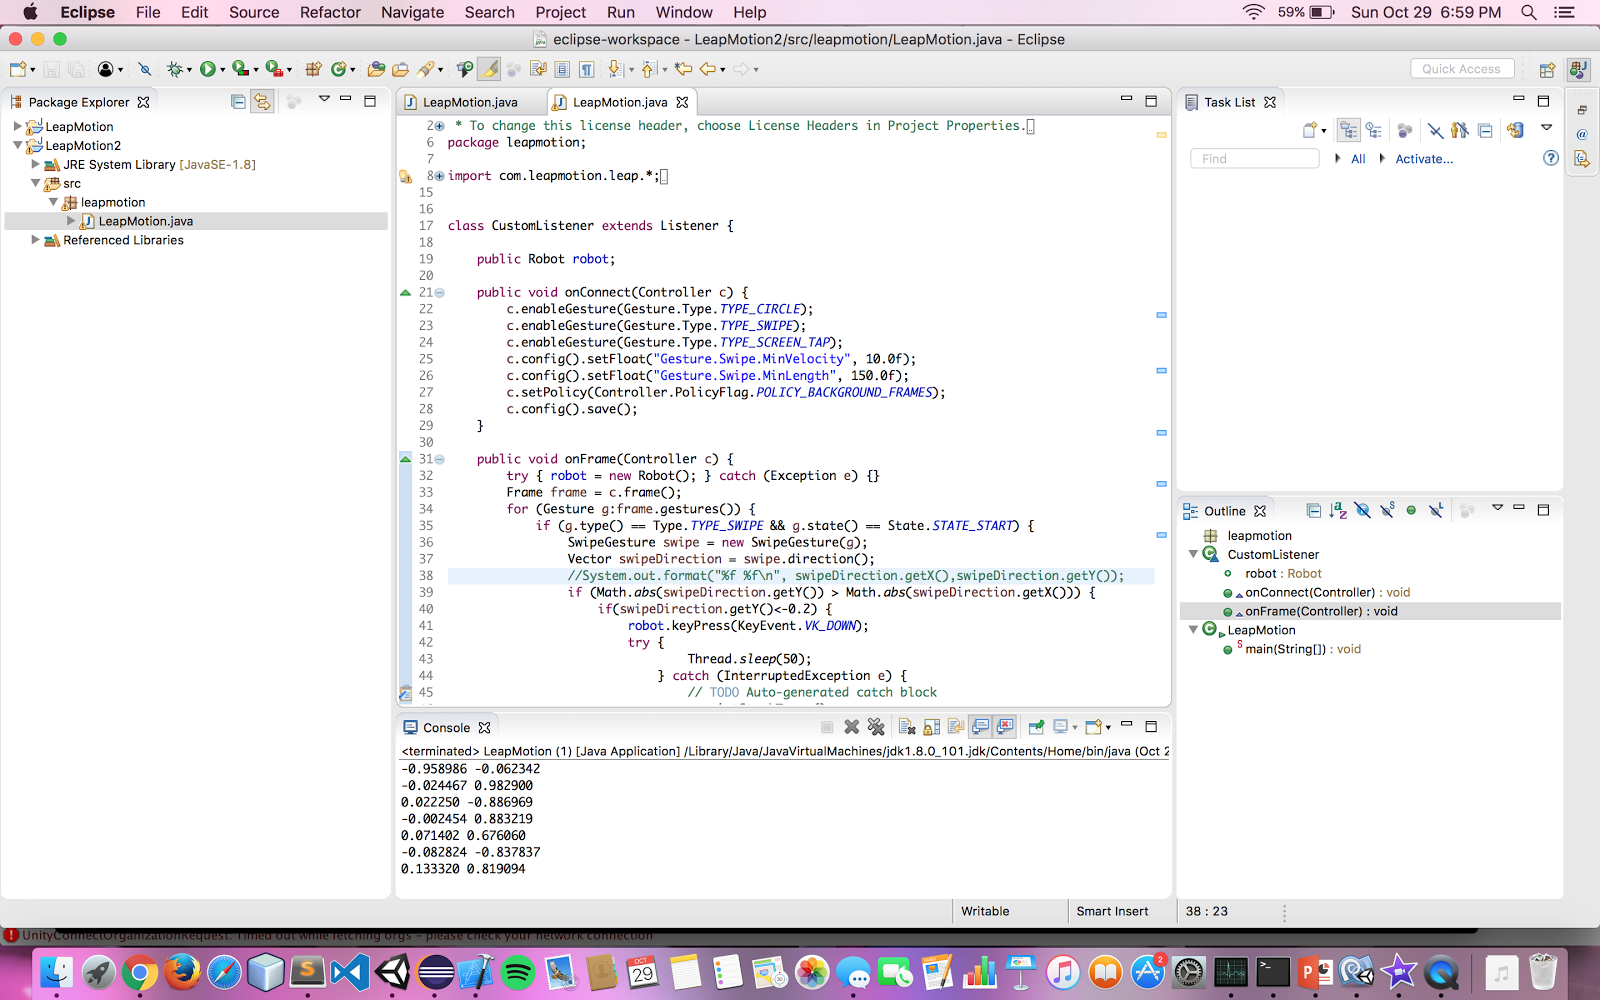Click the Activate... link in Task List

tap(1423, 159)
